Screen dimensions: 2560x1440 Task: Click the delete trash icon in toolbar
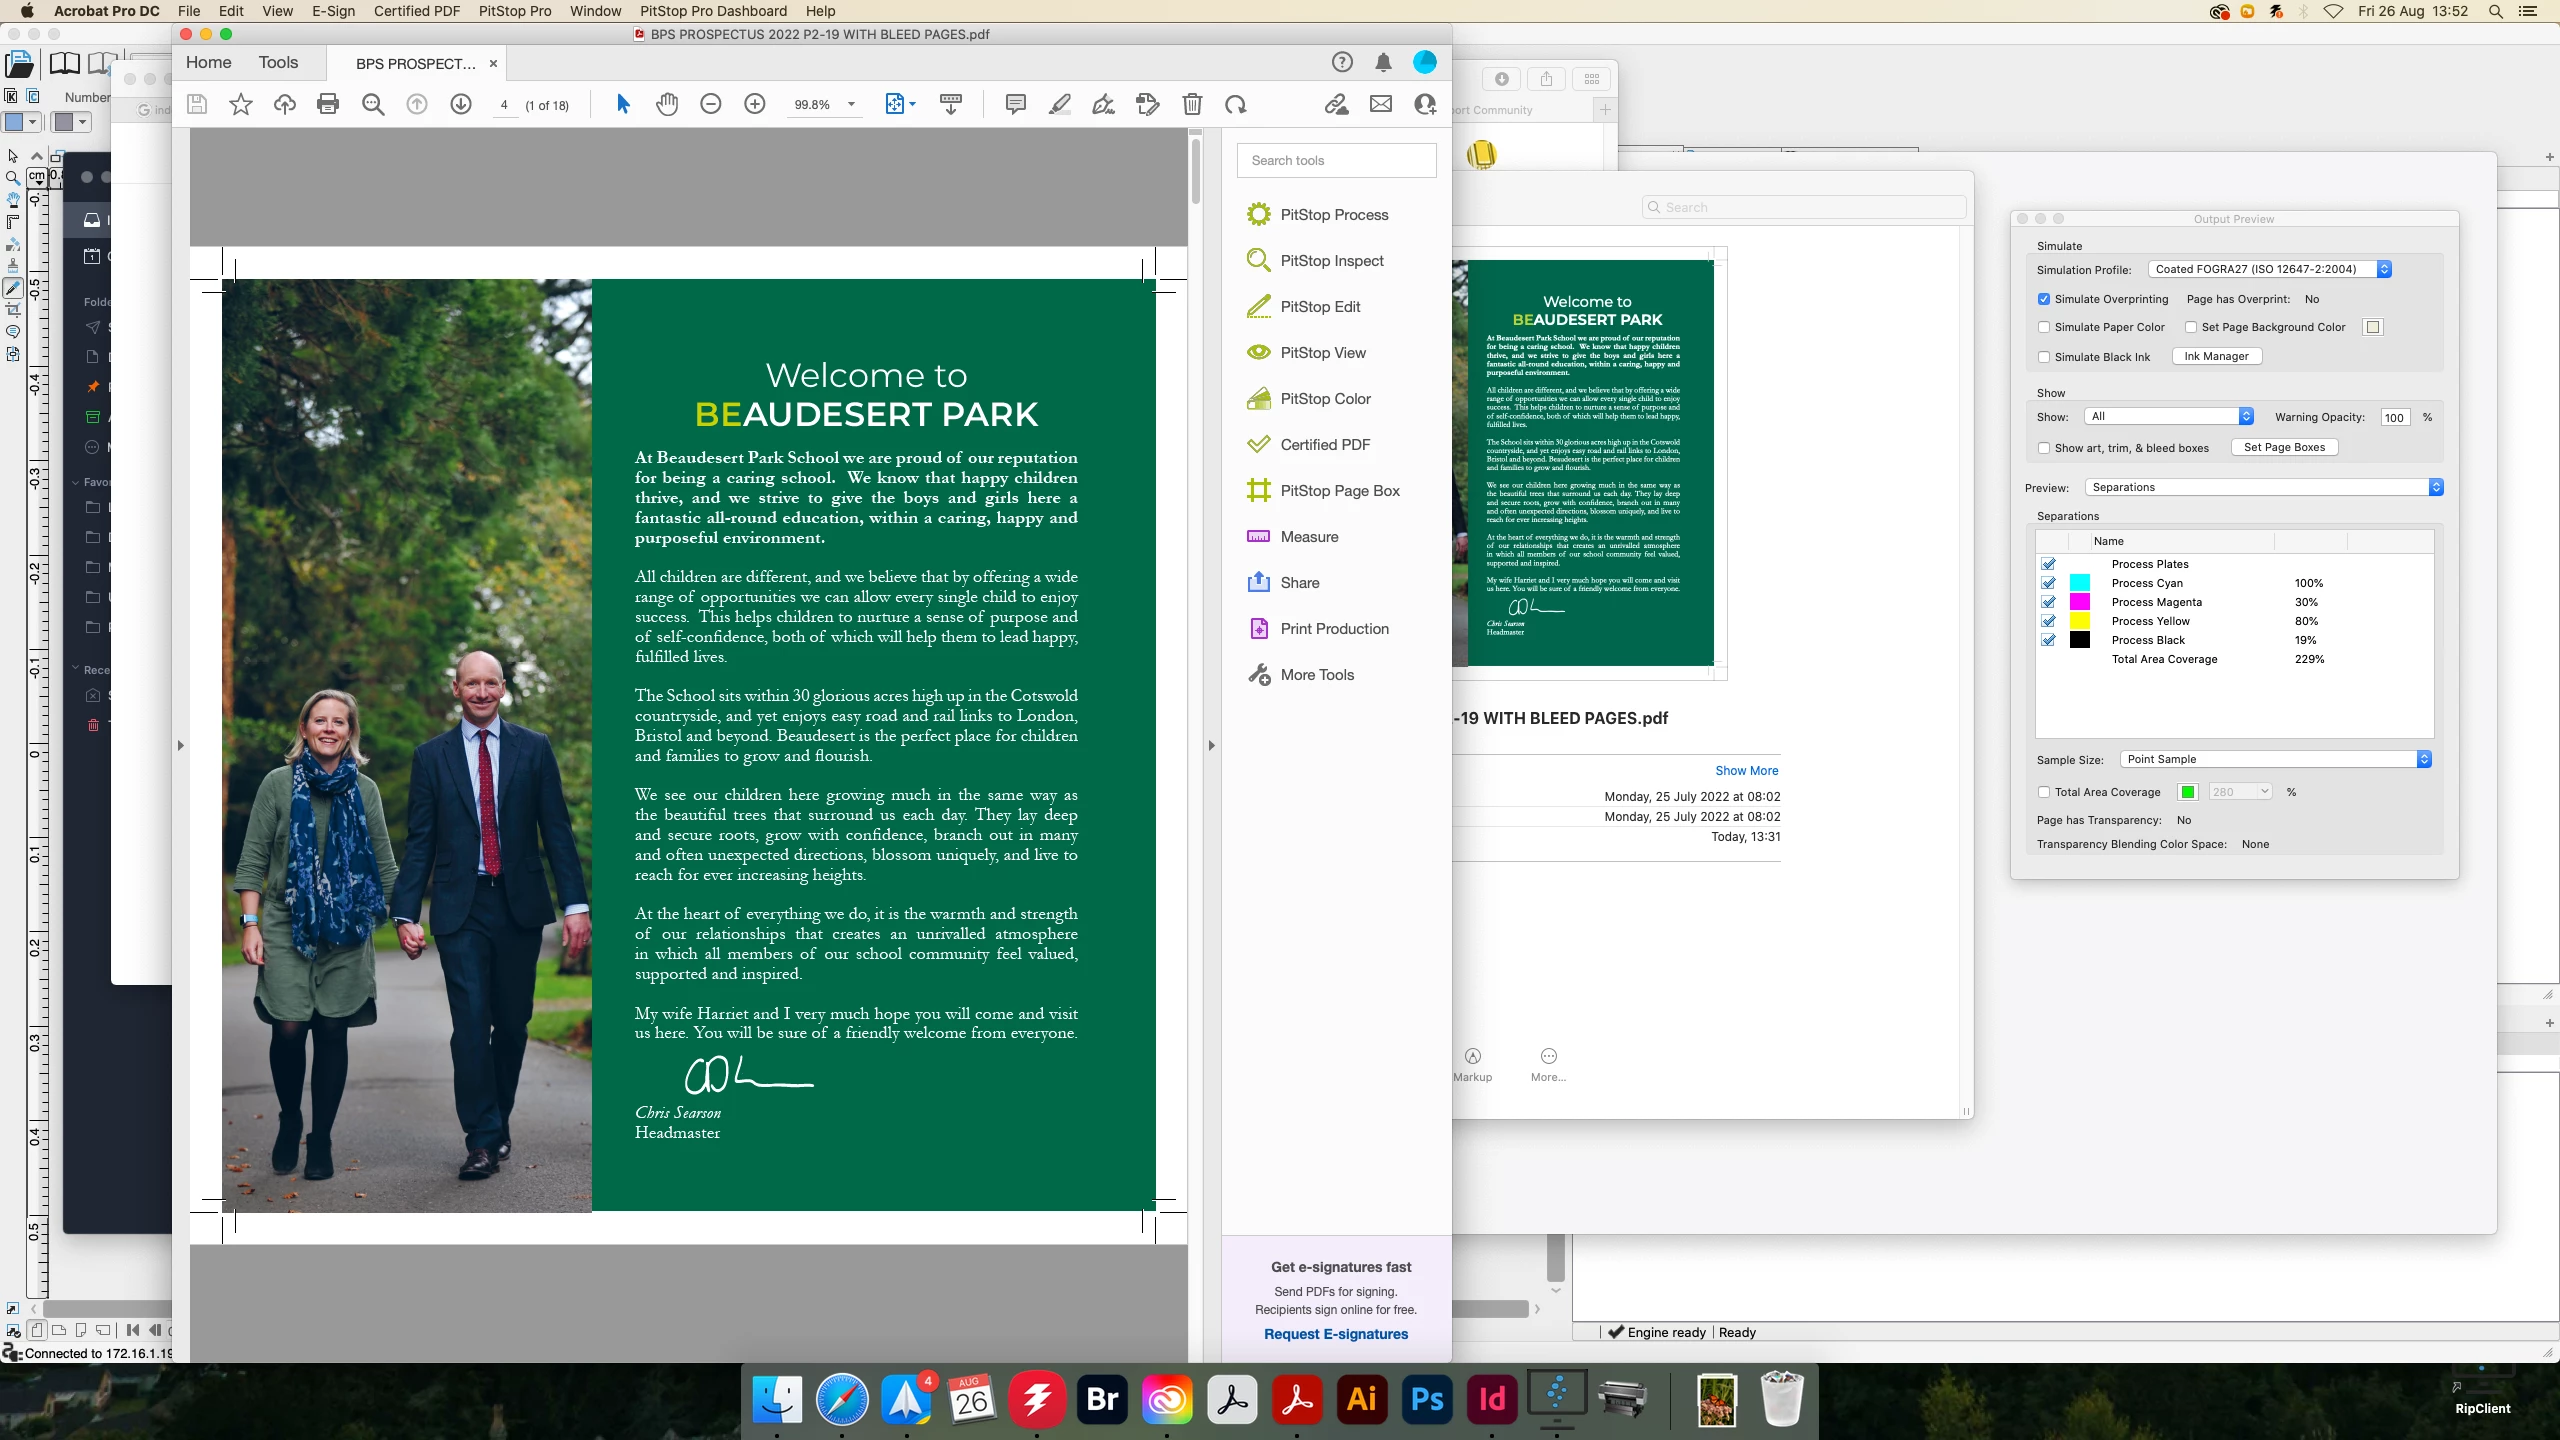1192,104
